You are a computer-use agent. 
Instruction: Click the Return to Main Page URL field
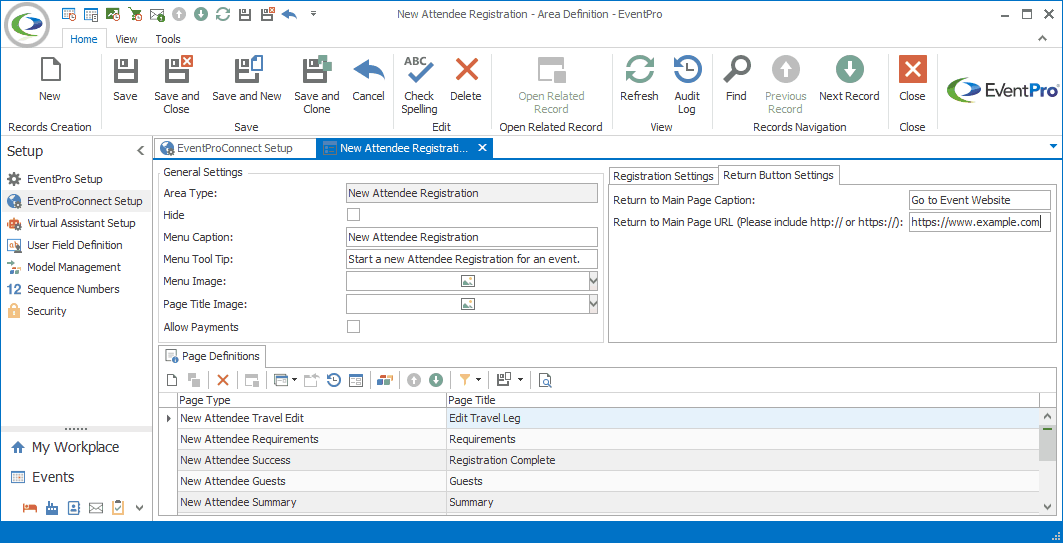point(980,222)
